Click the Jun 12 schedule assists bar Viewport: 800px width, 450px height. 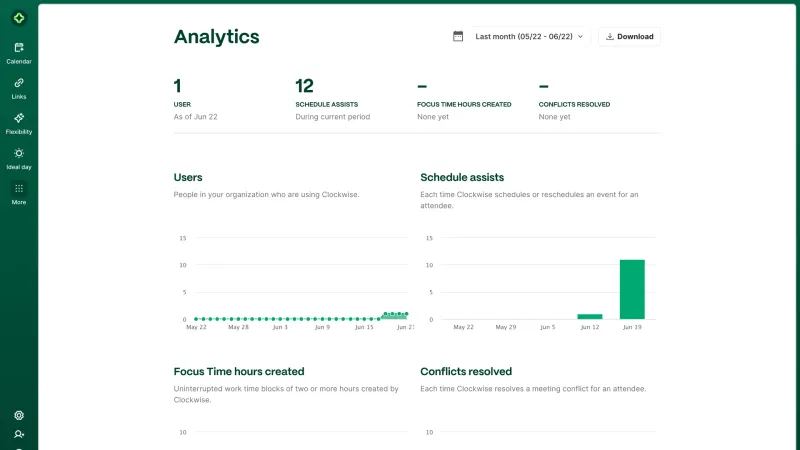[x=590, y=316]
